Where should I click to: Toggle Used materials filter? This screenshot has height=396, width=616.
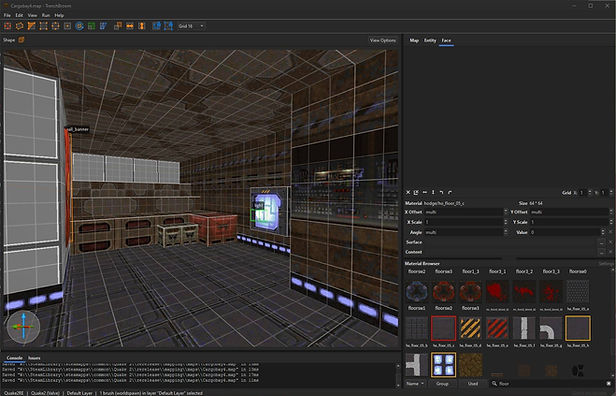point(473,383)
